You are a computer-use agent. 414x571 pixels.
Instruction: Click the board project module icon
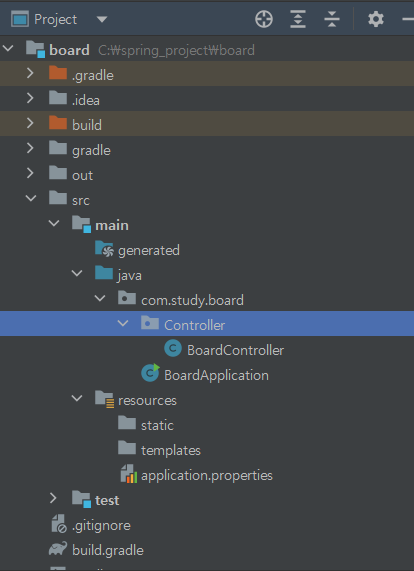pyautogui.click(x=36, y=49)
